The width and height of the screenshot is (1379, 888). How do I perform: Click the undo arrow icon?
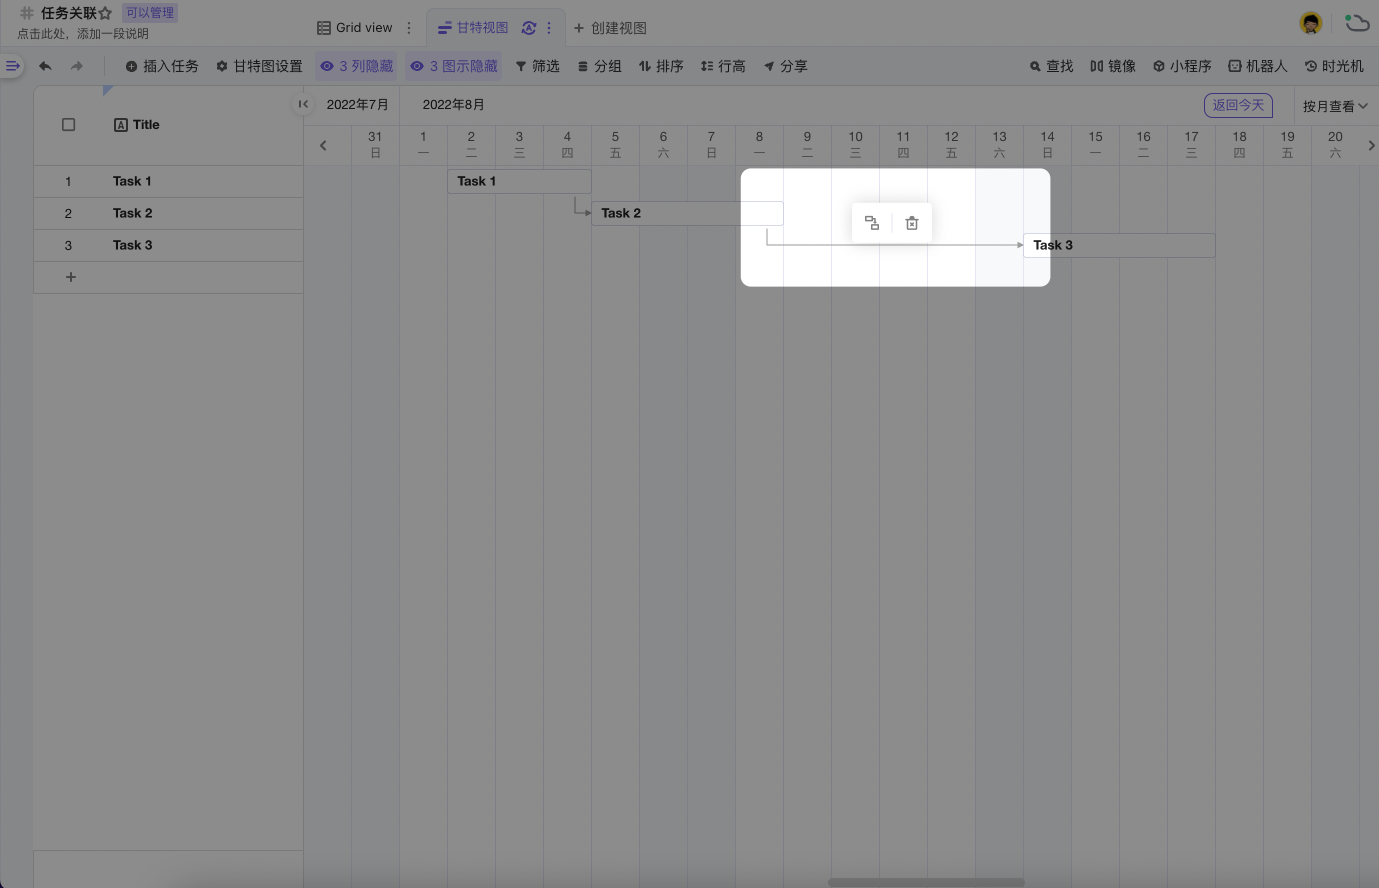pyautogui.click(x=45, y=66)
